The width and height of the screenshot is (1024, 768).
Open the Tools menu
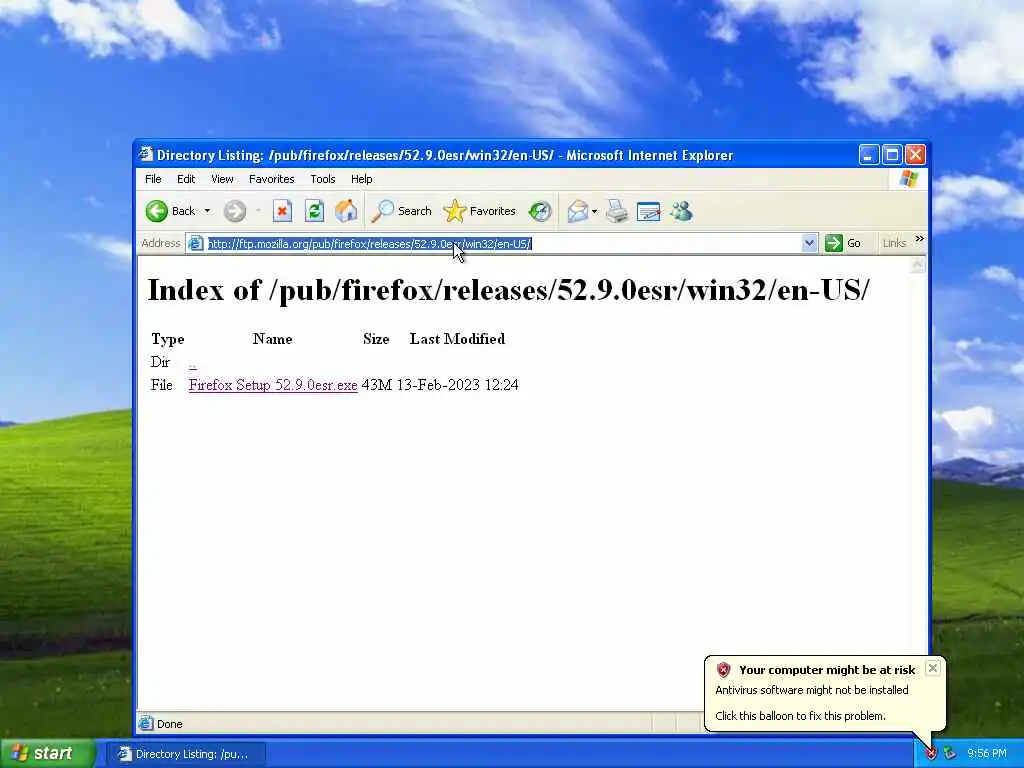(x=323, y=179)
